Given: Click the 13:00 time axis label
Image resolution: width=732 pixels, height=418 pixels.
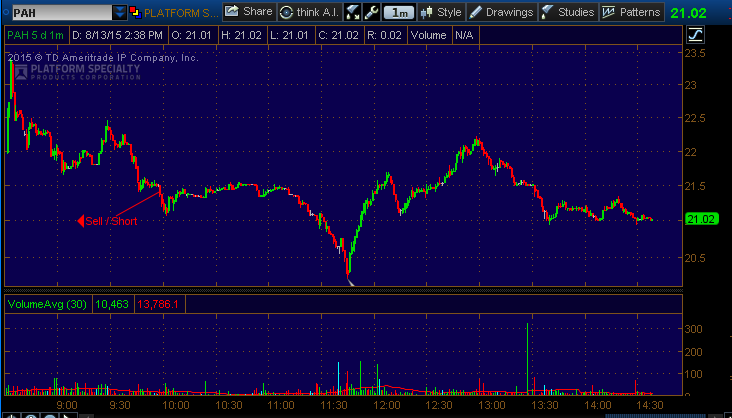Looking at the screenshot, I should tap(494, 404).
